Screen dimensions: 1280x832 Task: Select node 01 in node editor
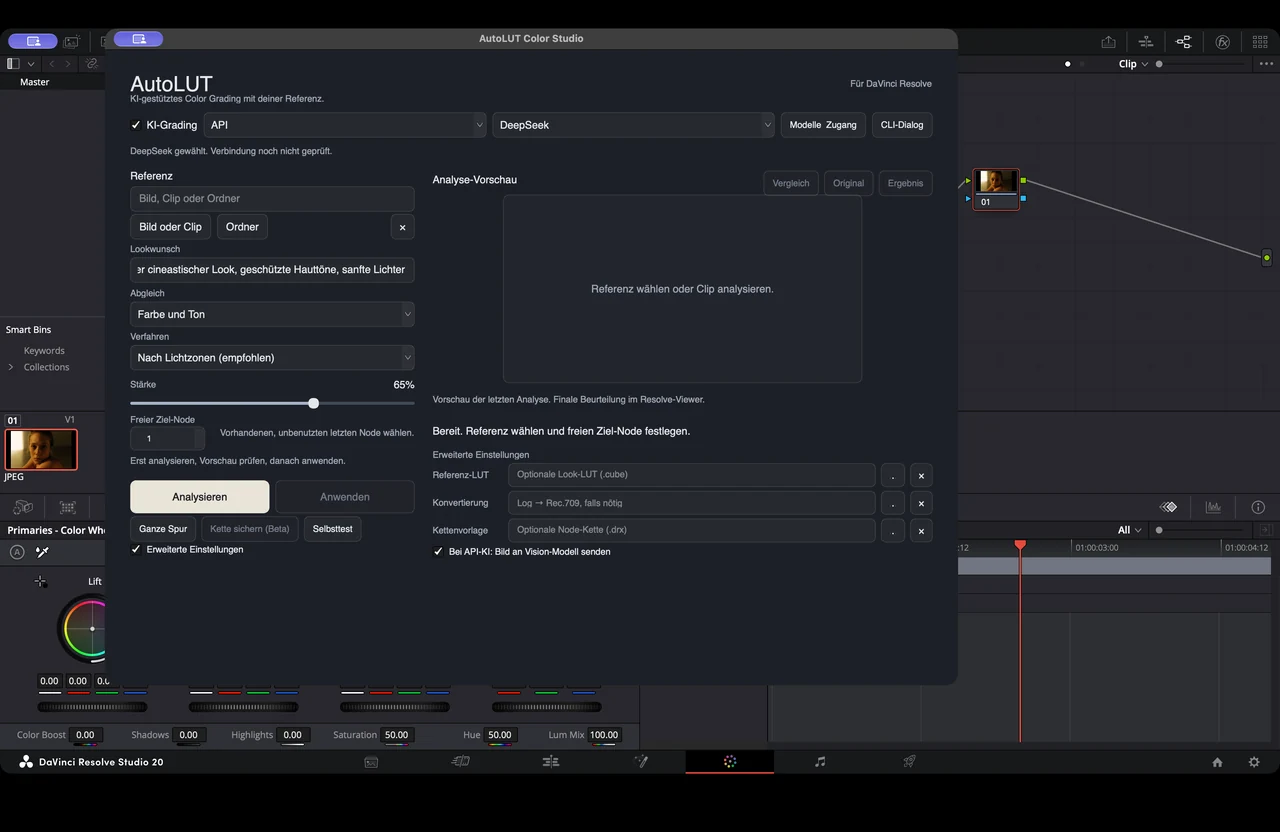(997, 189)
